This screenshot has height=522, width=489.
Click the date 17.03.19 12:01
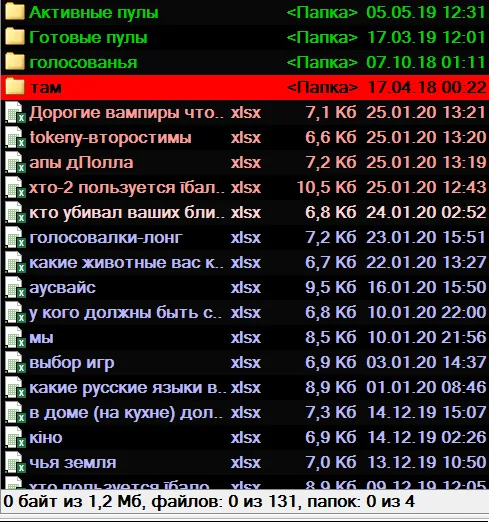tap(426, 37)
